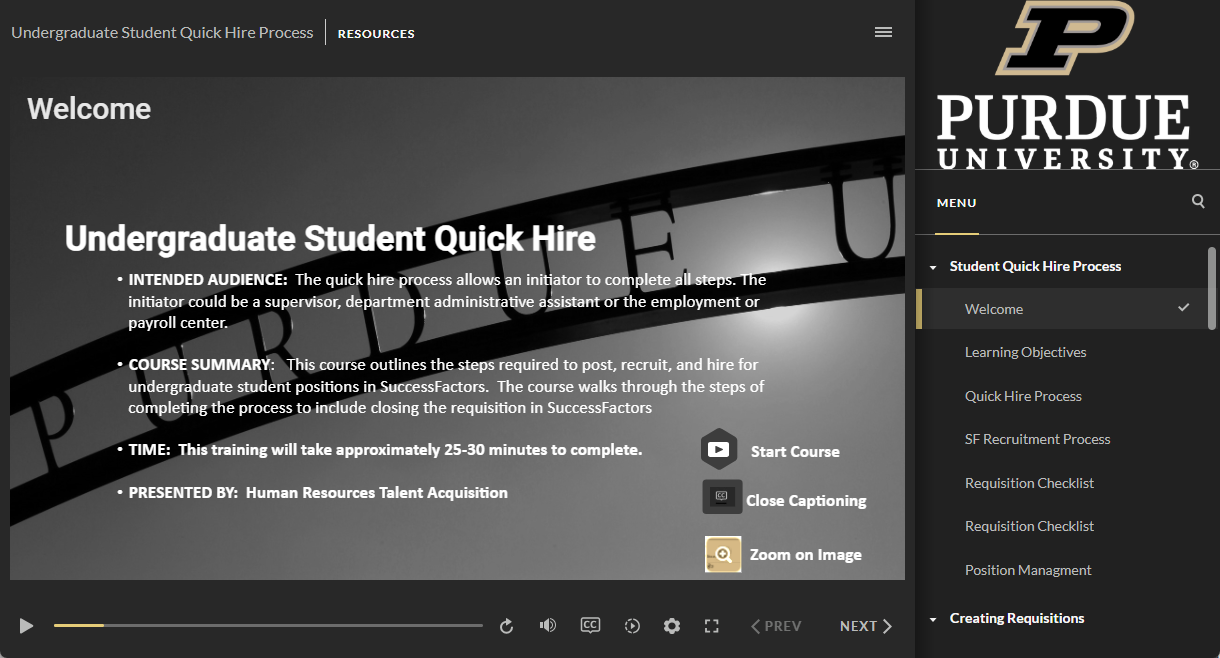Open the volume control icon

pyautogui.click(x=548, y=625)
